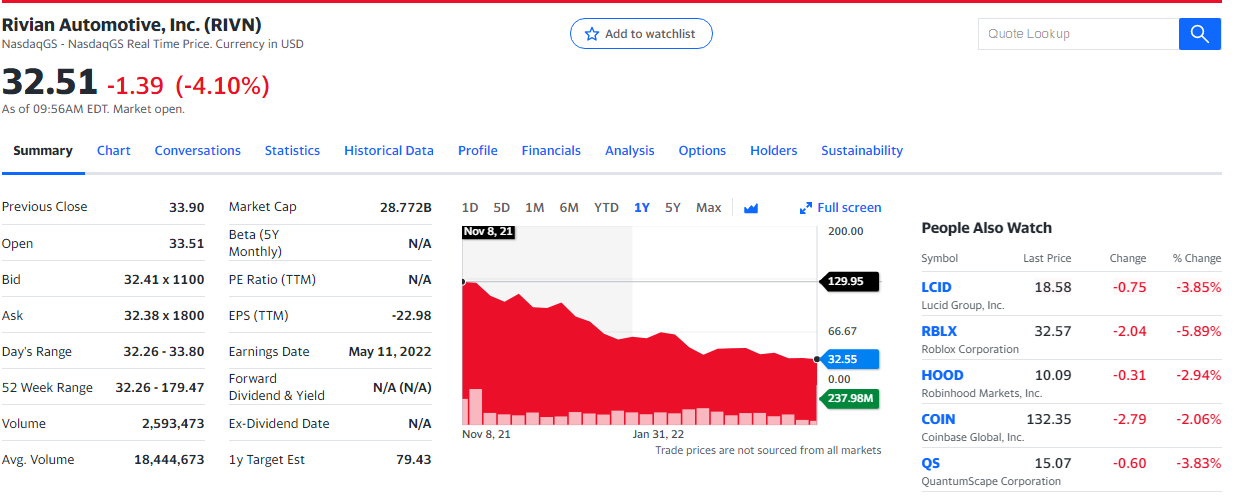
Task: Switch to the Analysis tab
Action: [630, 150]
